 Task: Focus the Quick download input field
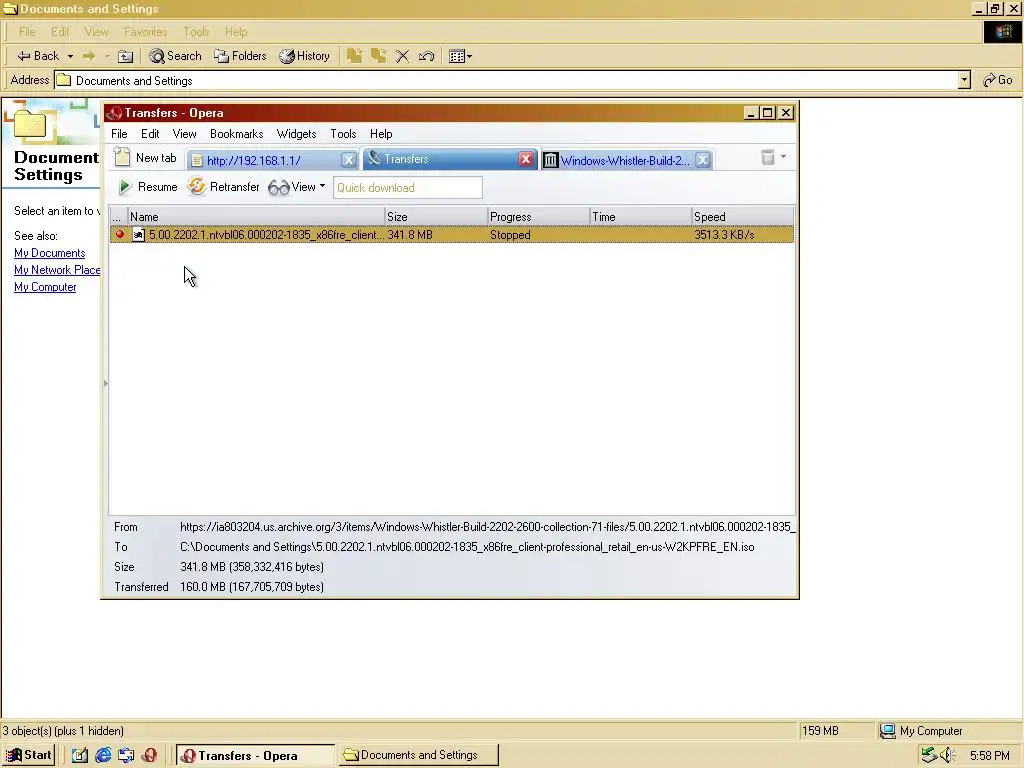pos(408,188)
